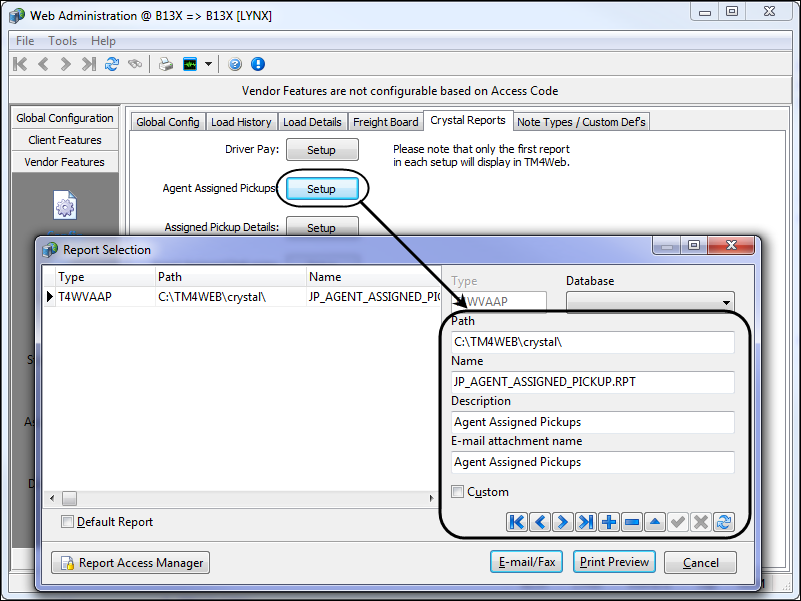Click the Path column header in grid
The height and width of the screenshot is (601, 801).
(x=230, y=277)
